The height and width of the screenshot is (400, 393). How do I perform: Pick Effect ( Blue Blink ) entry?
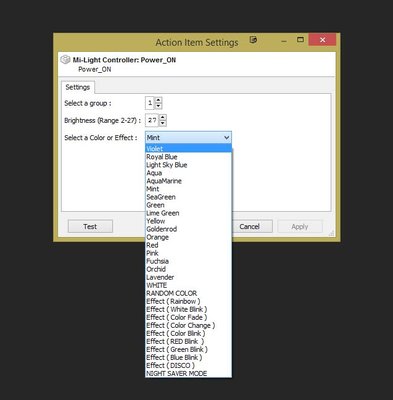click(x=188, y=357)
